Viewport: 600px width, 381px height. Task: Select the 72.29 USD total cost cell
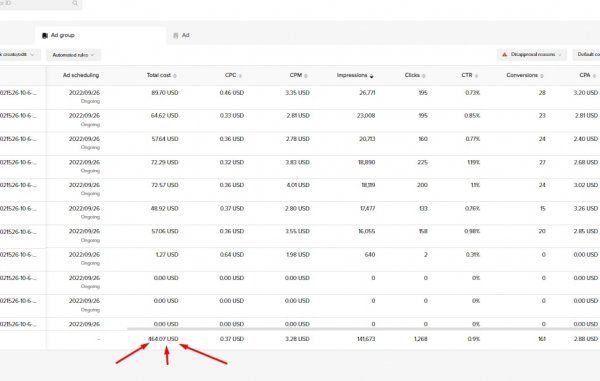pyautogui.click(x=165, y=162)
